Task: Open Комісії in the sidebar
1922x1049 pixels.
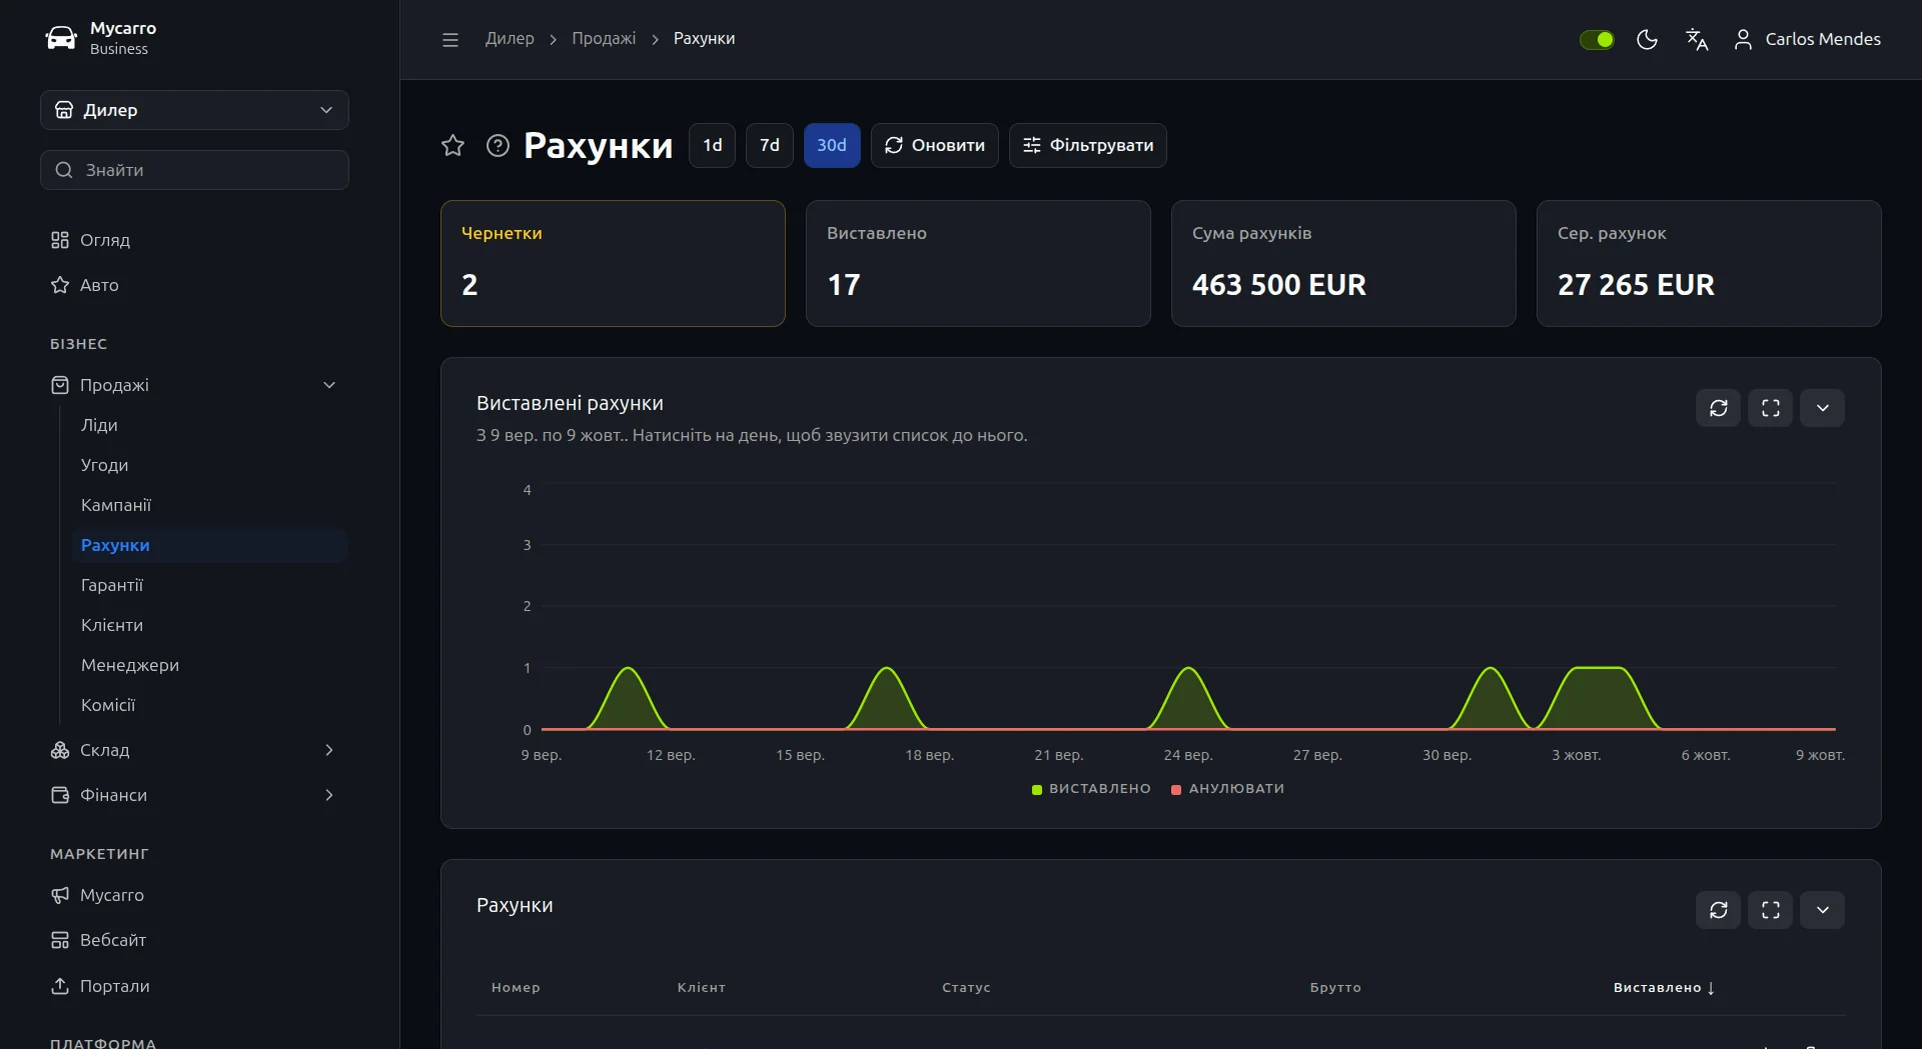Action: [108, 705]
